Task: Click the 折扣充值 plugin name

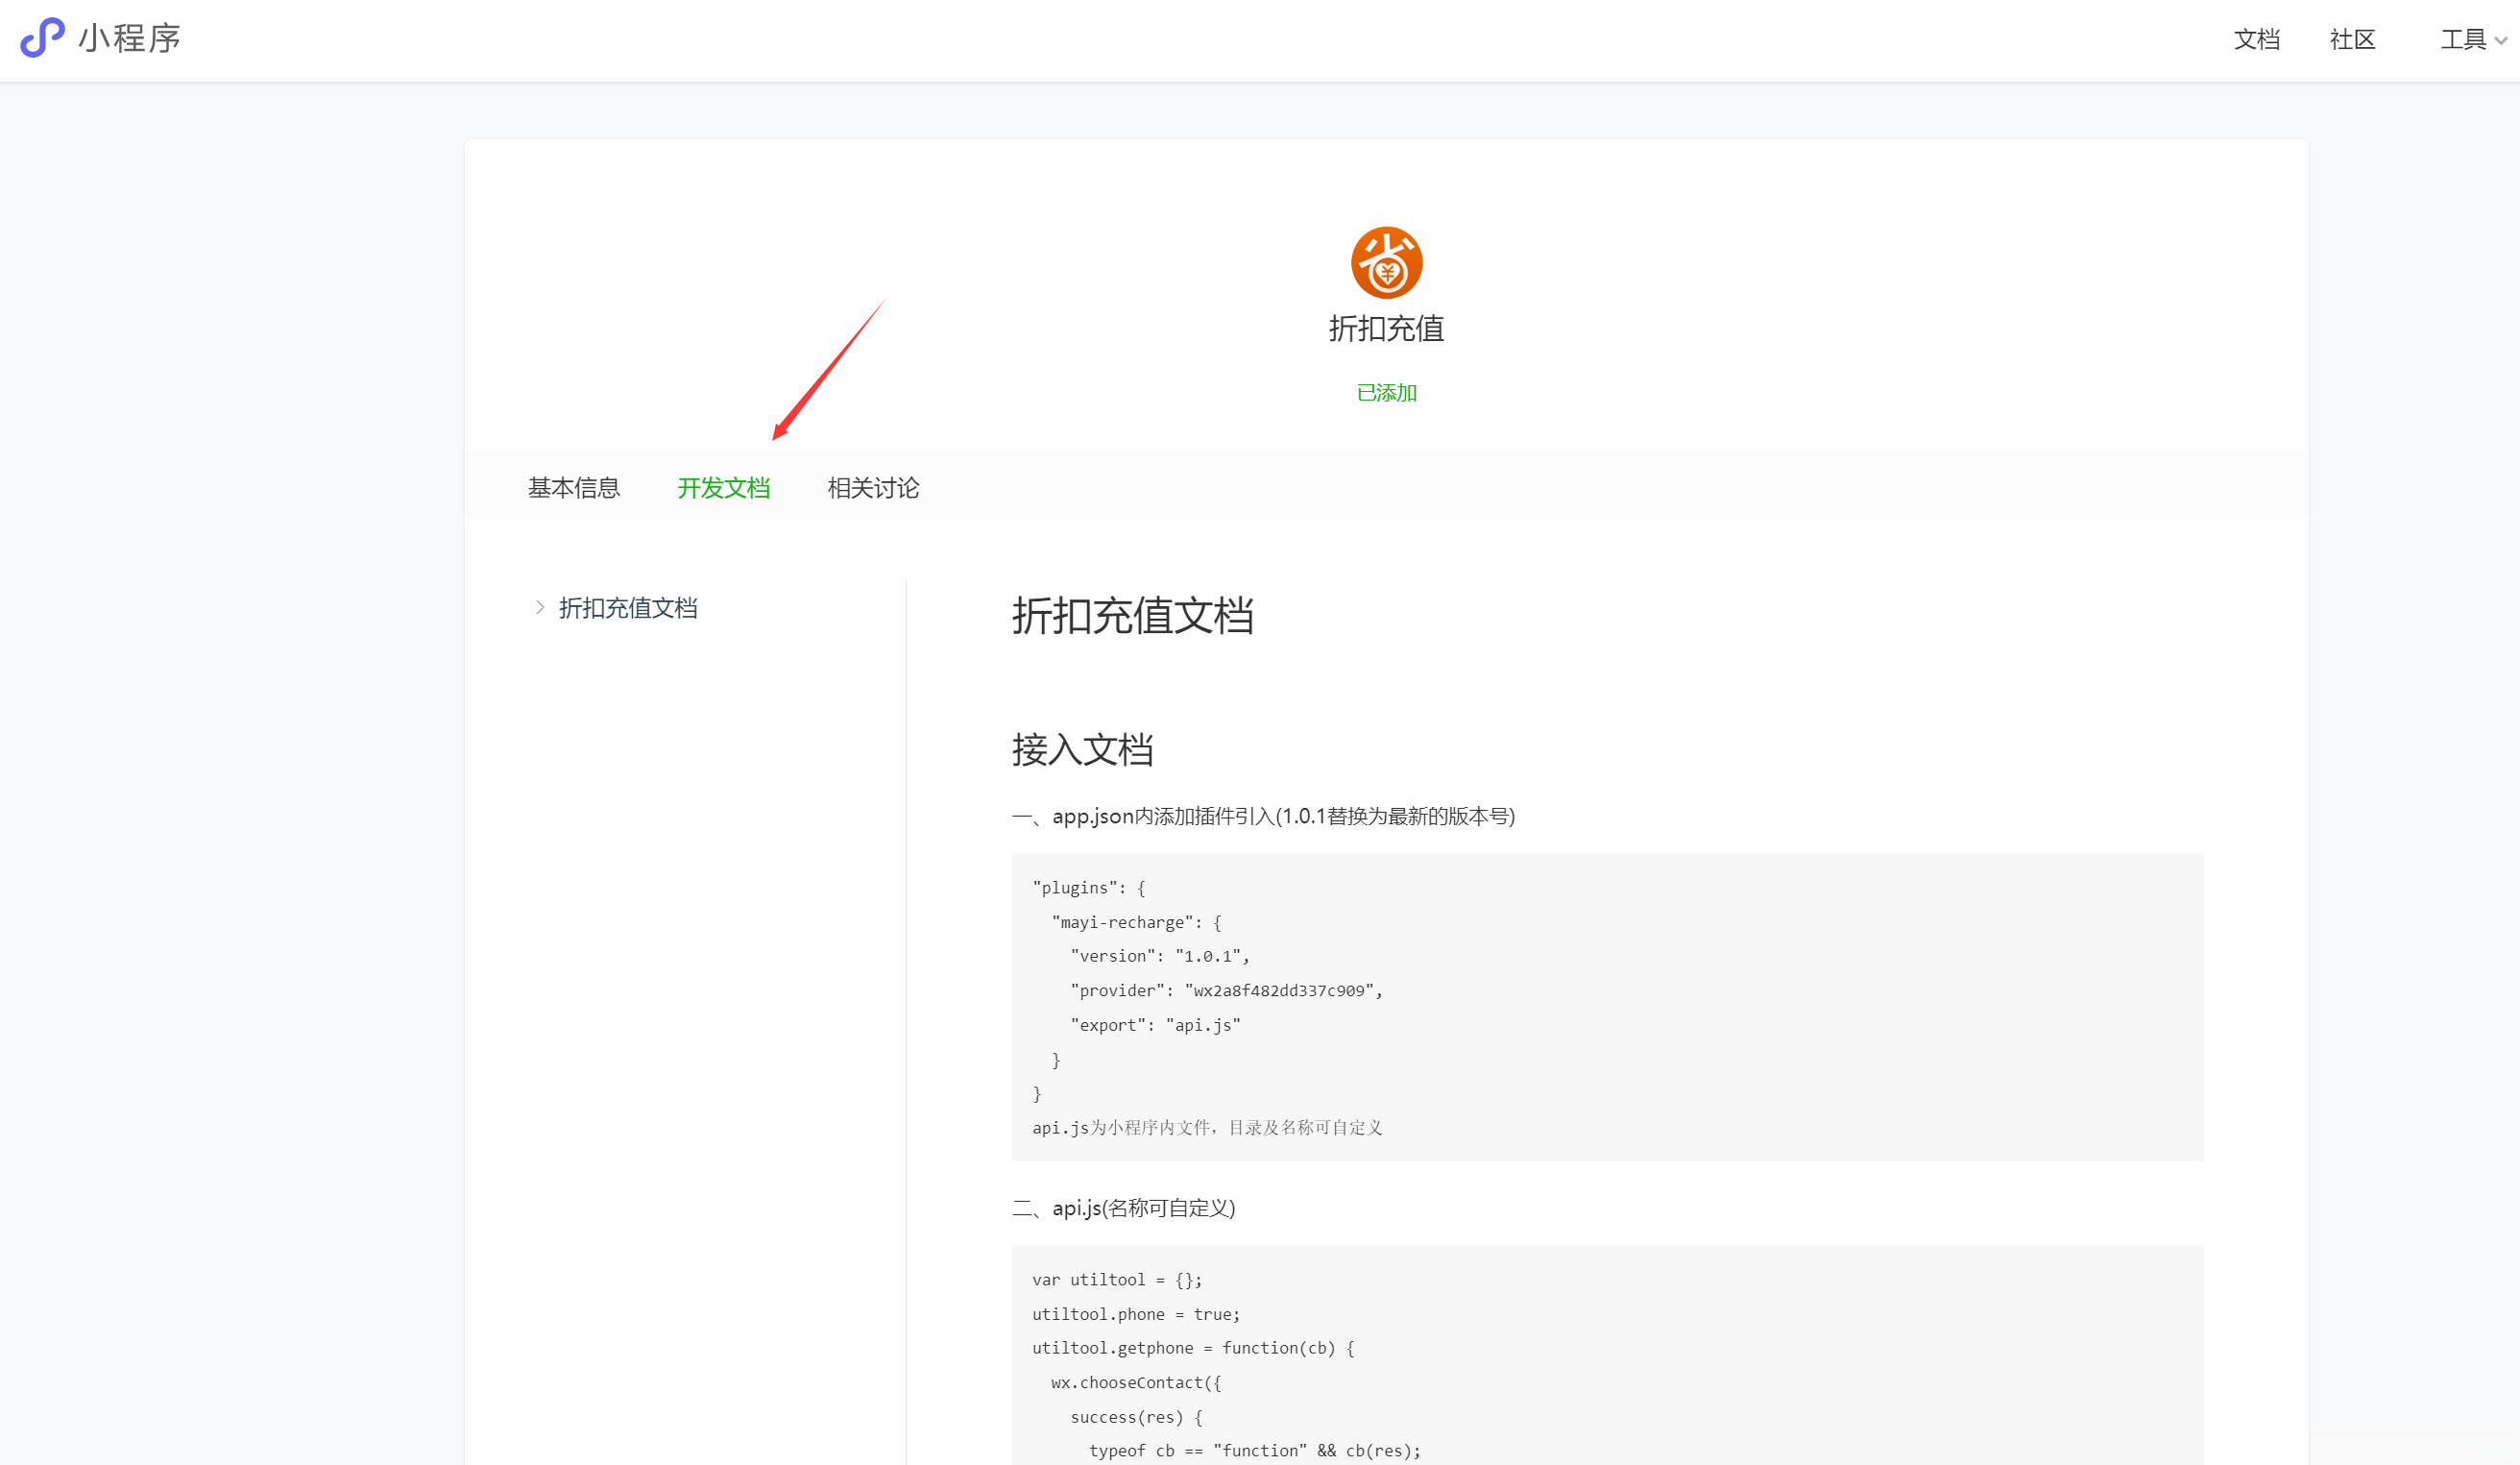Action: (x=1386, y=330)
